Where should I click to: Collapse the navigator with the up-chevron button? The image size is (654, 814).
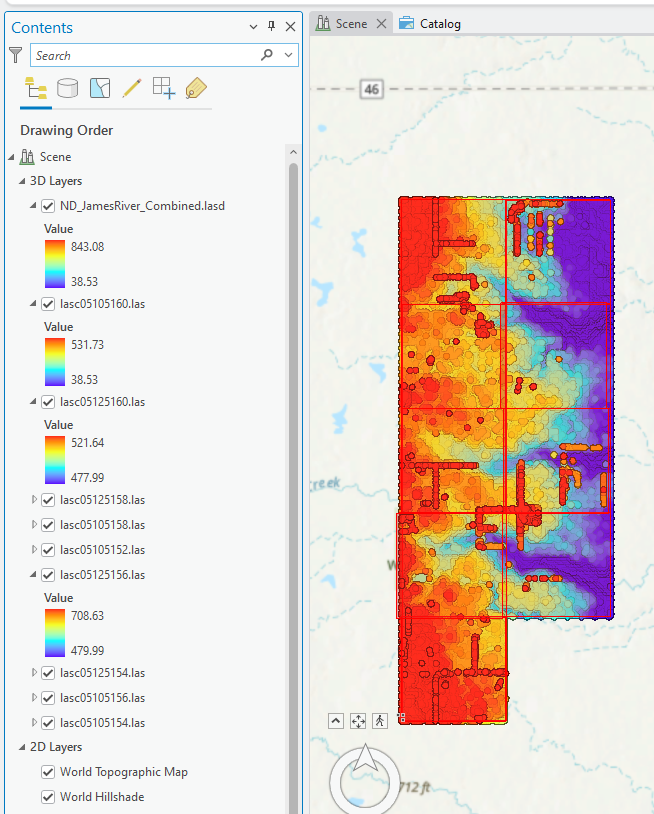click(336, 720)
